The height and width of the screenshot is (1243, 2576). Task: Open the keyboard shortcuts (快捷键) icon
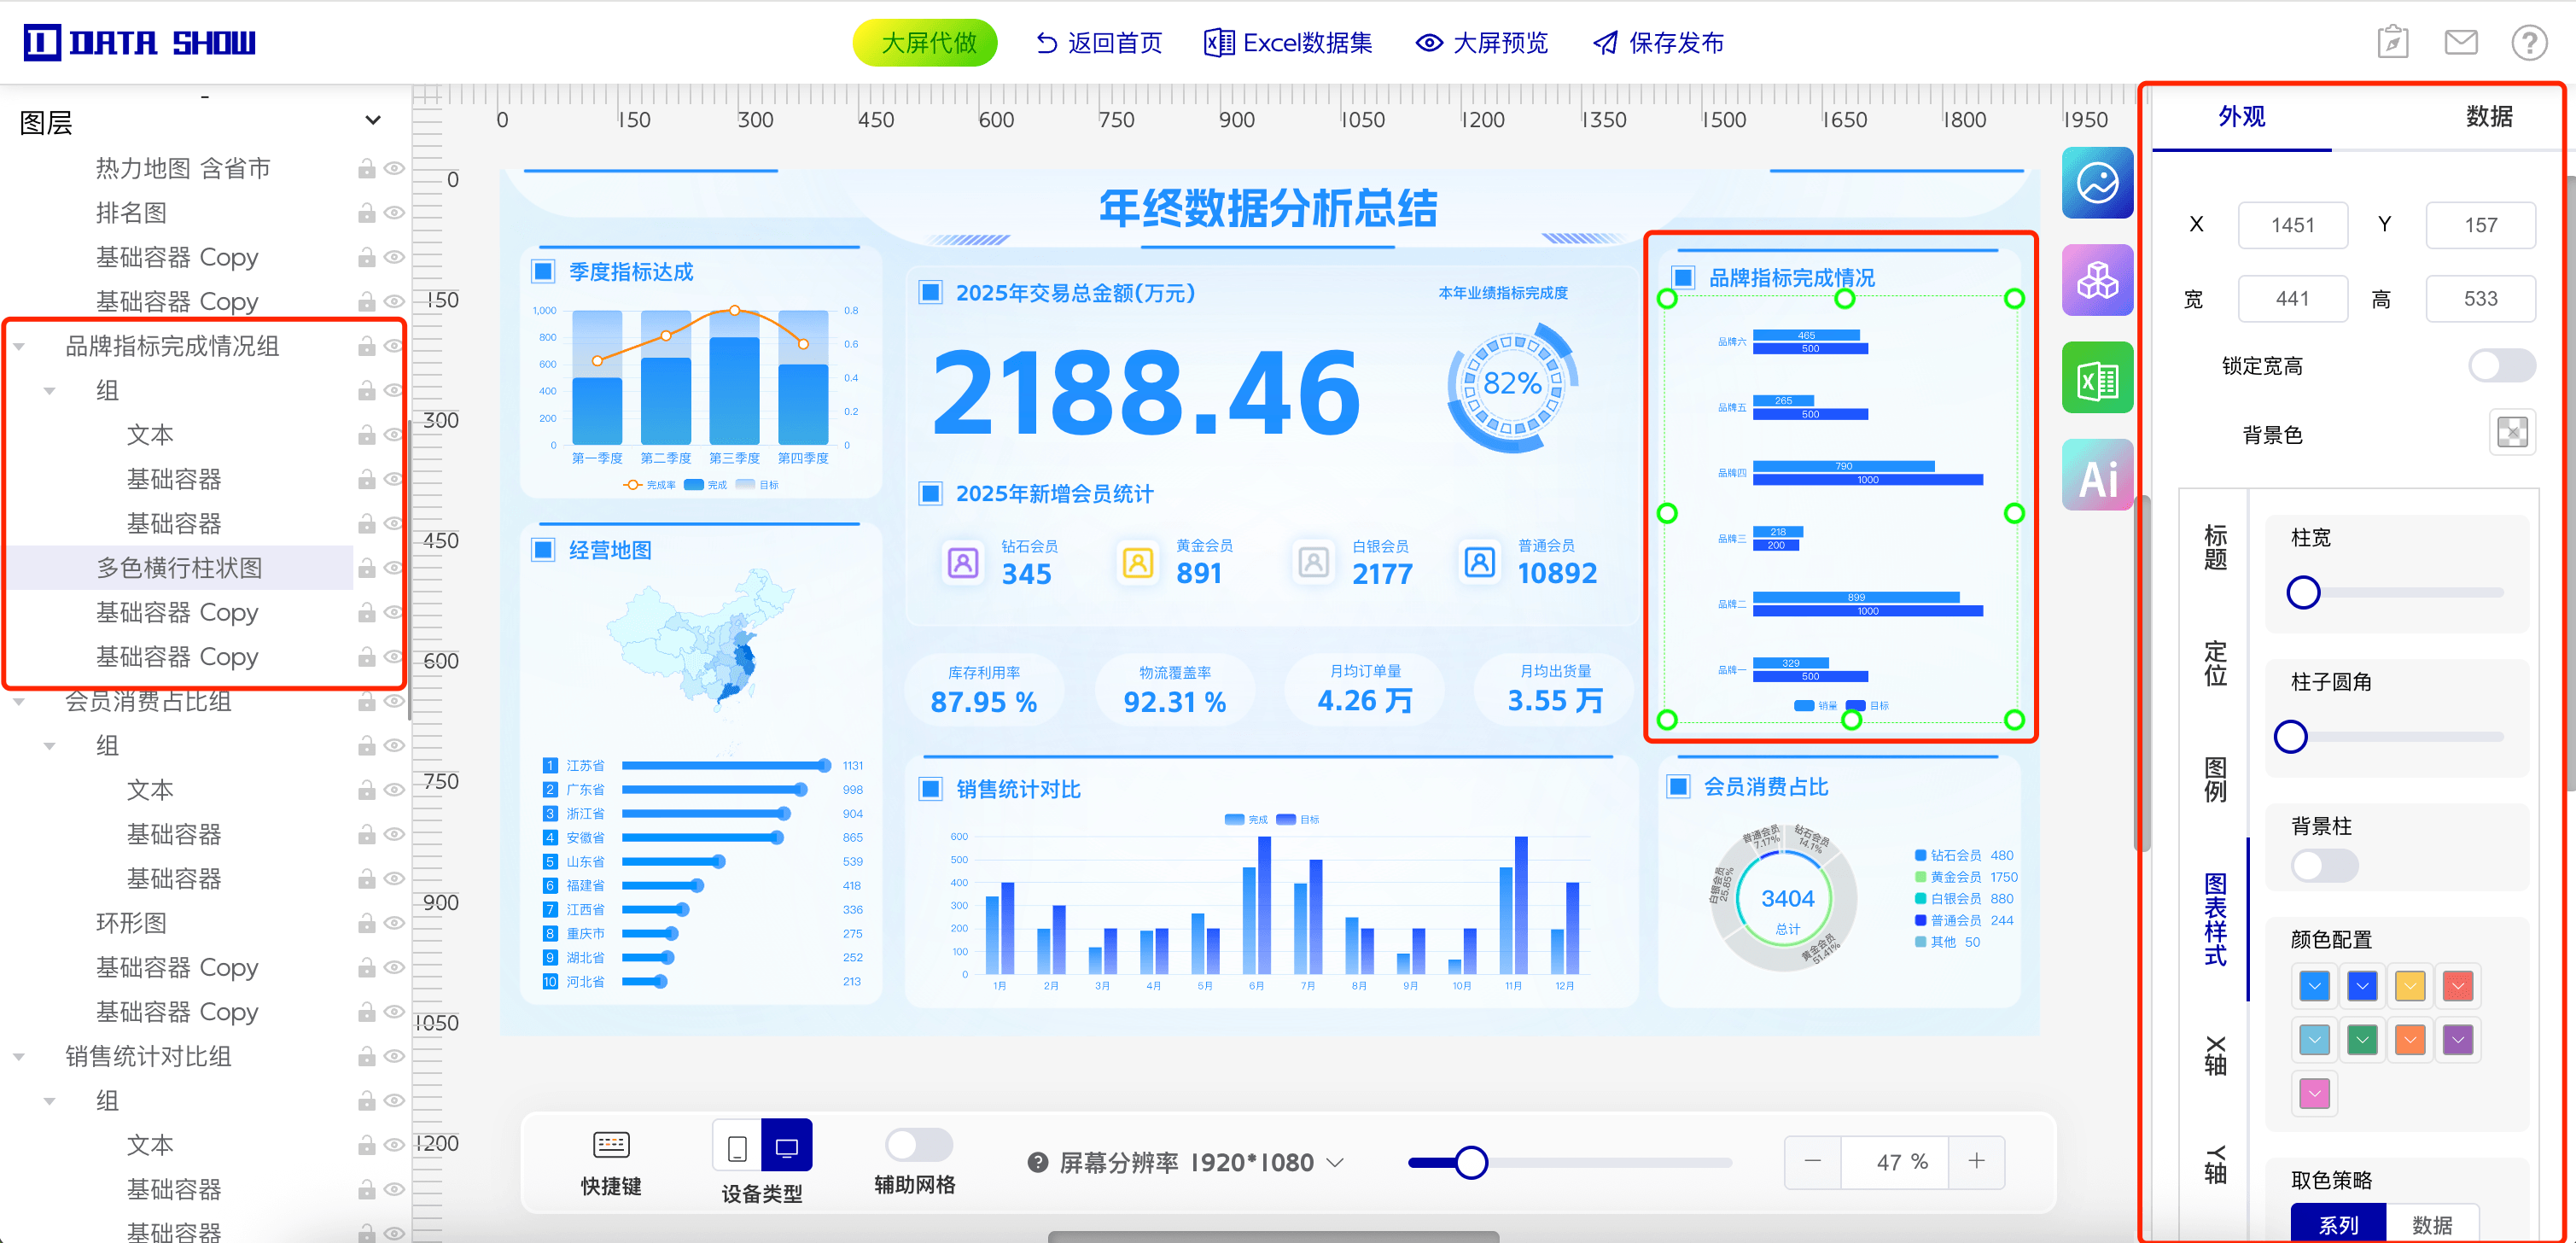611,1145
